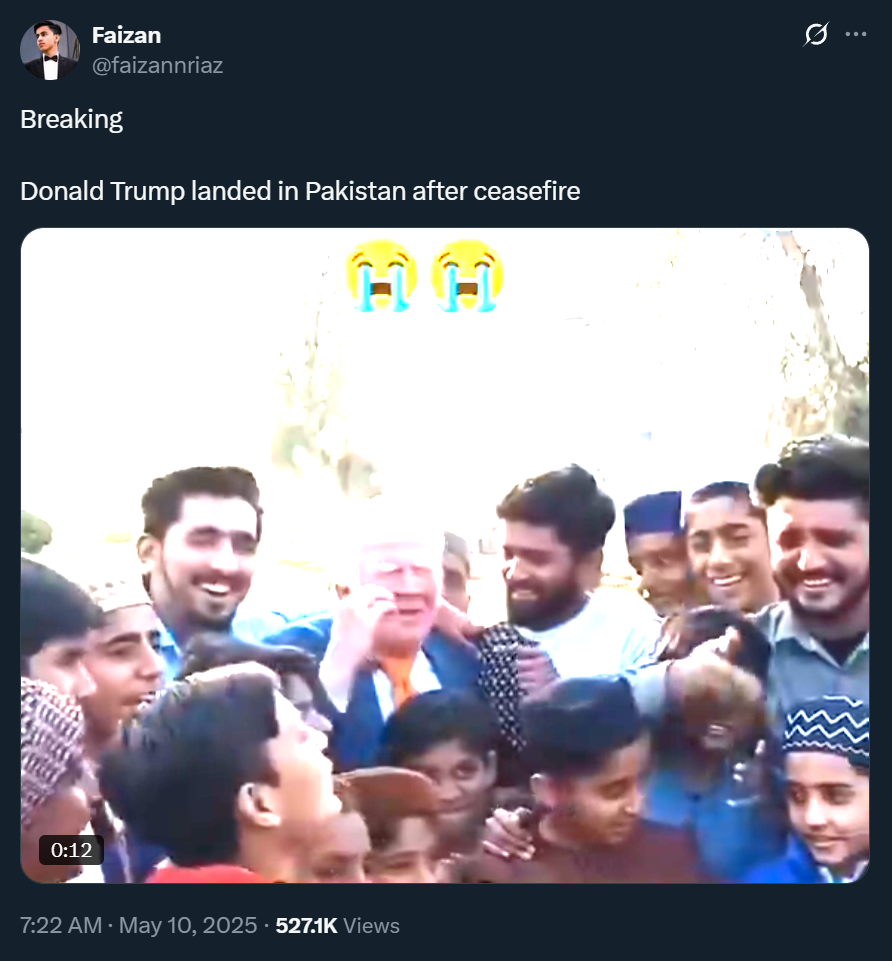Open the 527.1K Views count
The image size is (892, 961).
337,925
